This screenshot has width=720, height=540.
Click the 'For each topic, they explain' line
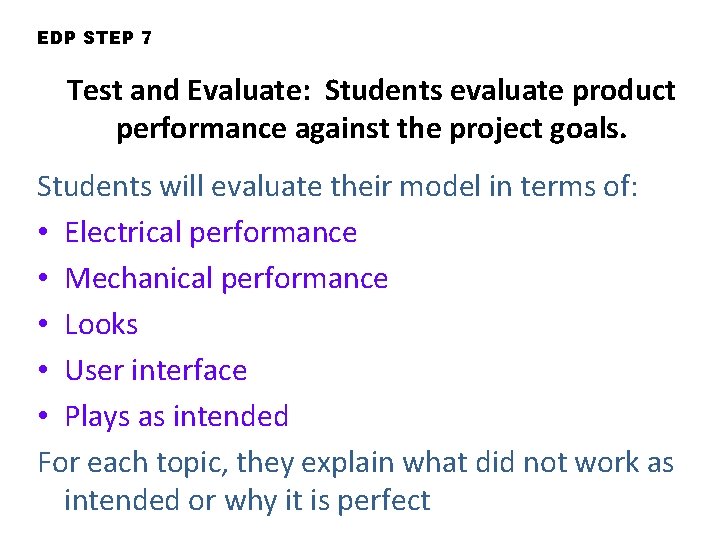point(220,463)
